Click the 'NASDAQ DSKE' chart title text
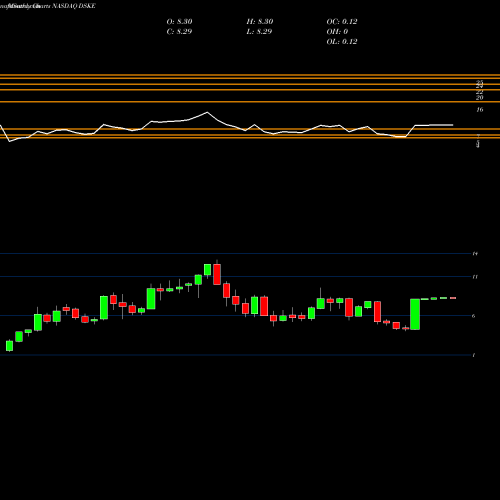The image size is (500, 500). tap(74, 6)
